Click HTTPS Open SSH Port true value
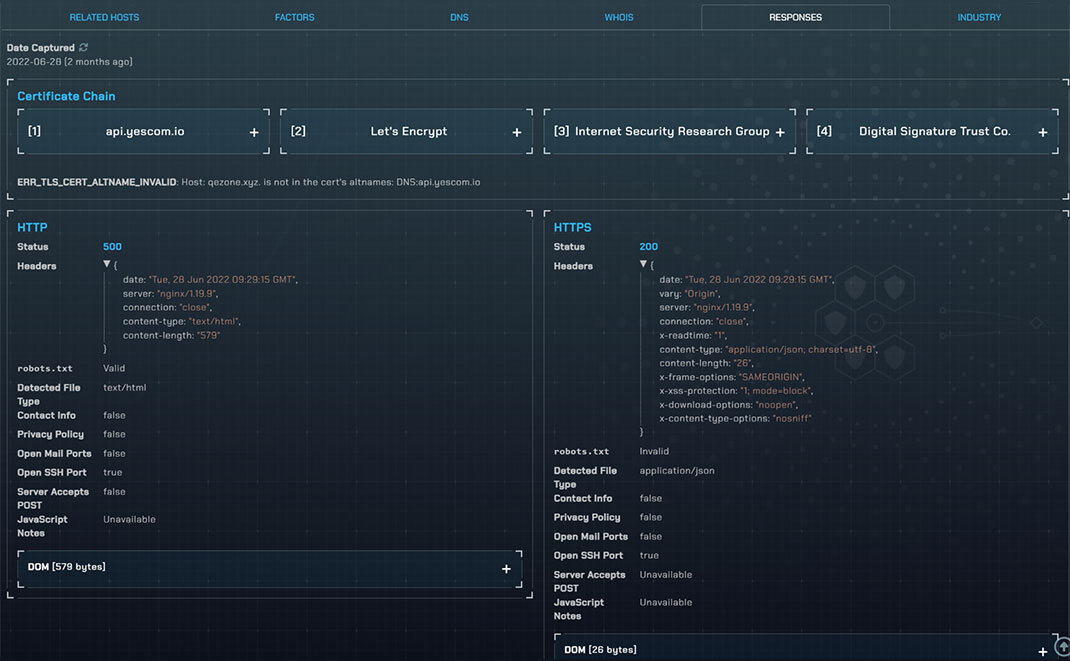Viewport: 1070px width, 661px height. (649, 555)
